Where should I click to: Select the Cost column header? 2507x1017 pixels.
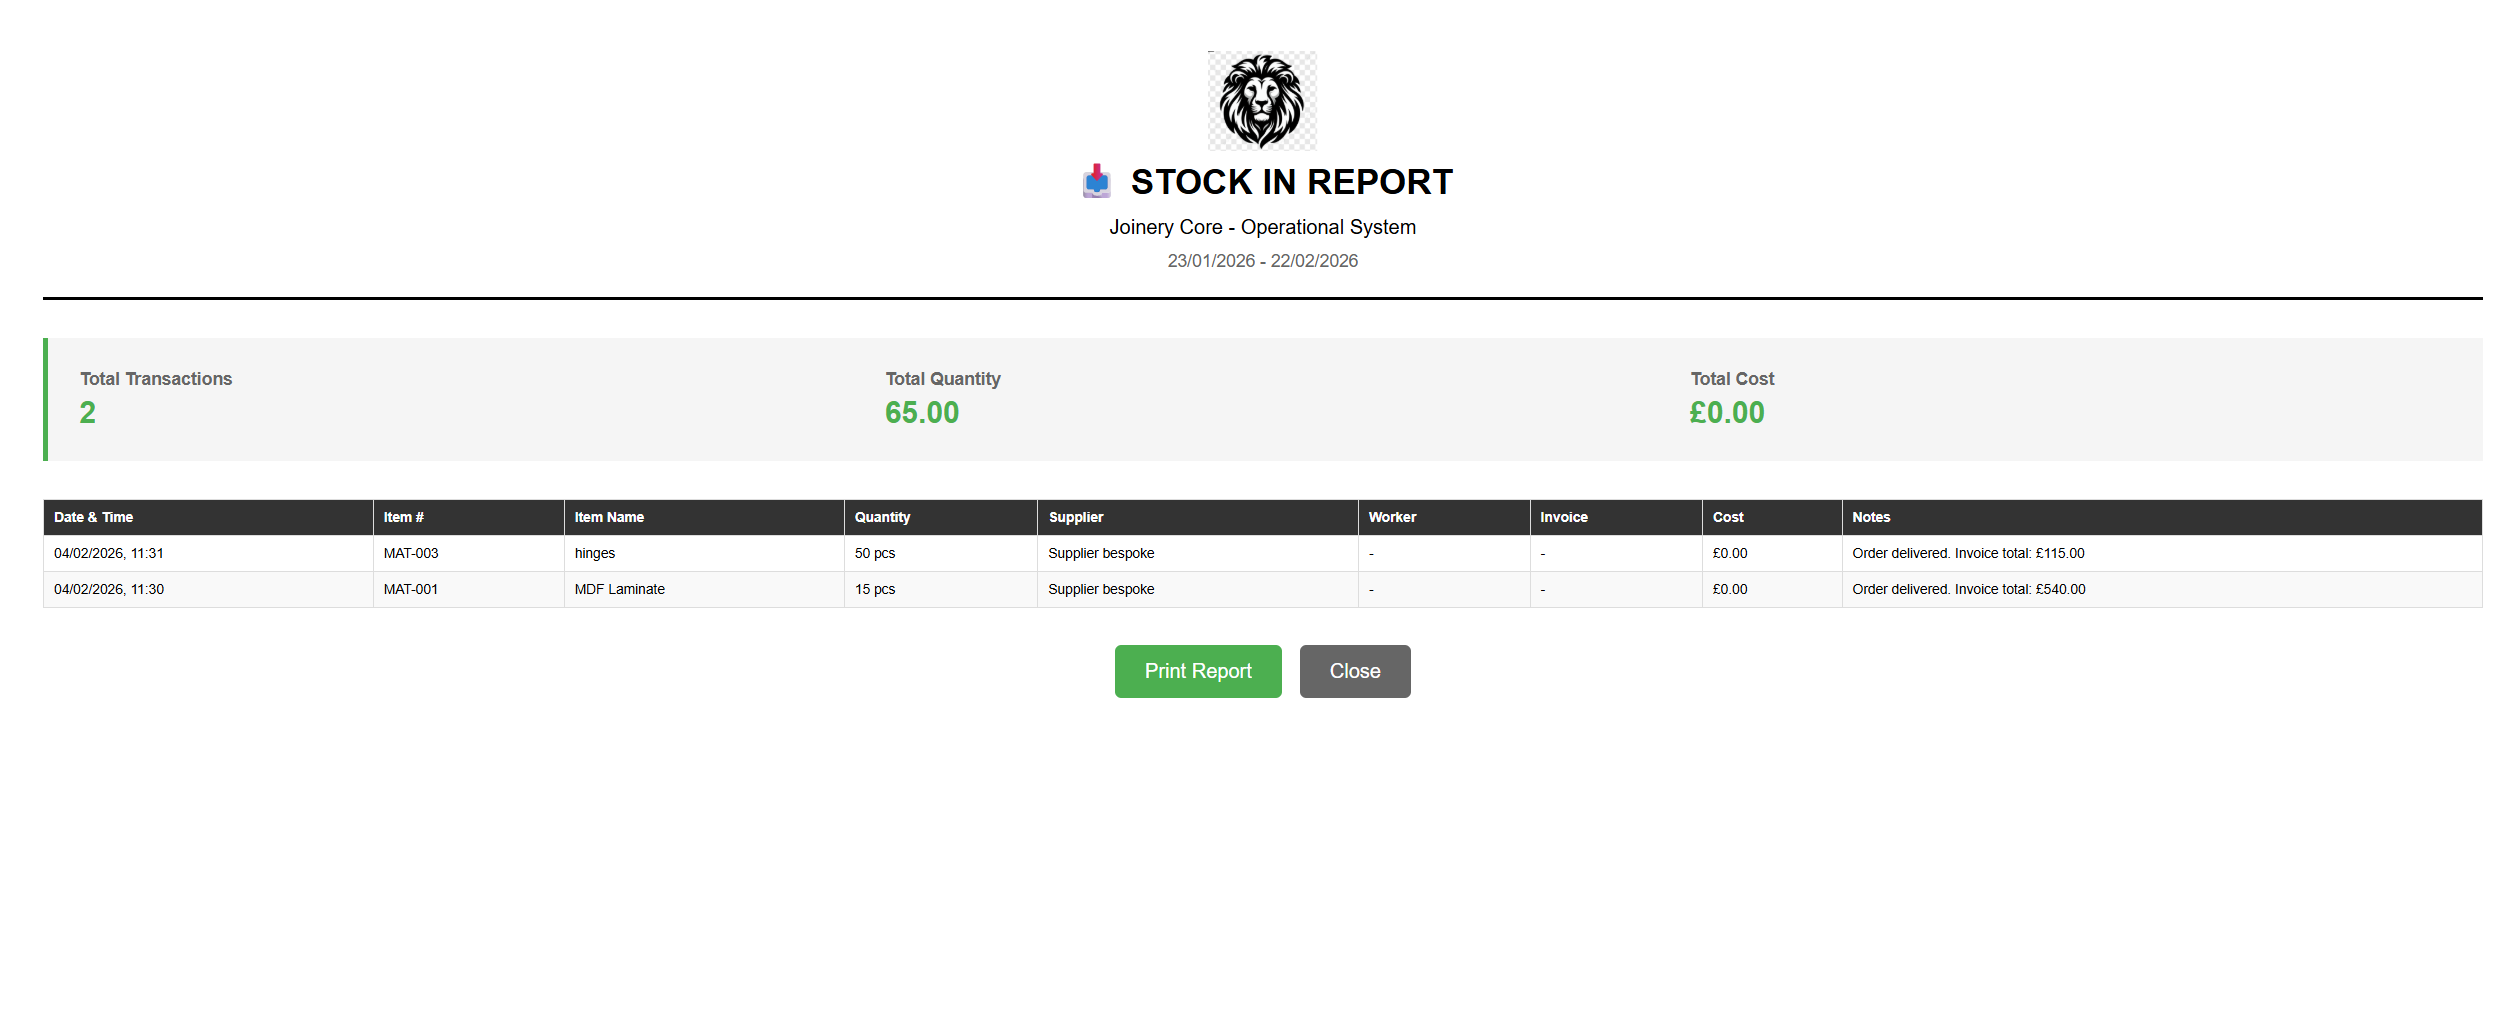(1728, 517)
